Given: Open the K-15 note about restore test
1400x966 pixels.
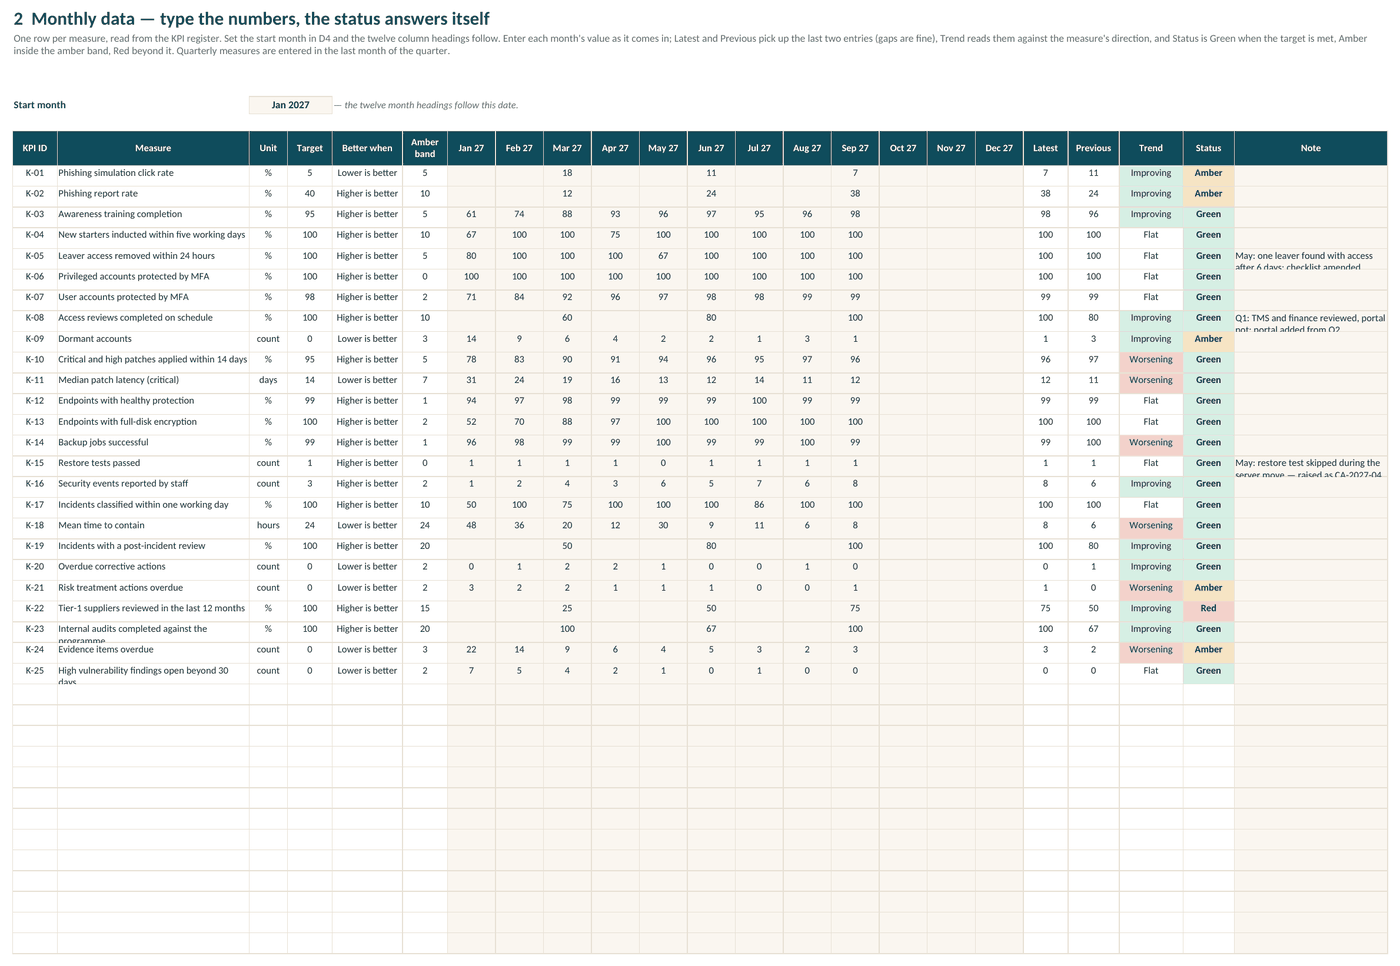Looking at the screenshot, I should [x=1310, y=464].
